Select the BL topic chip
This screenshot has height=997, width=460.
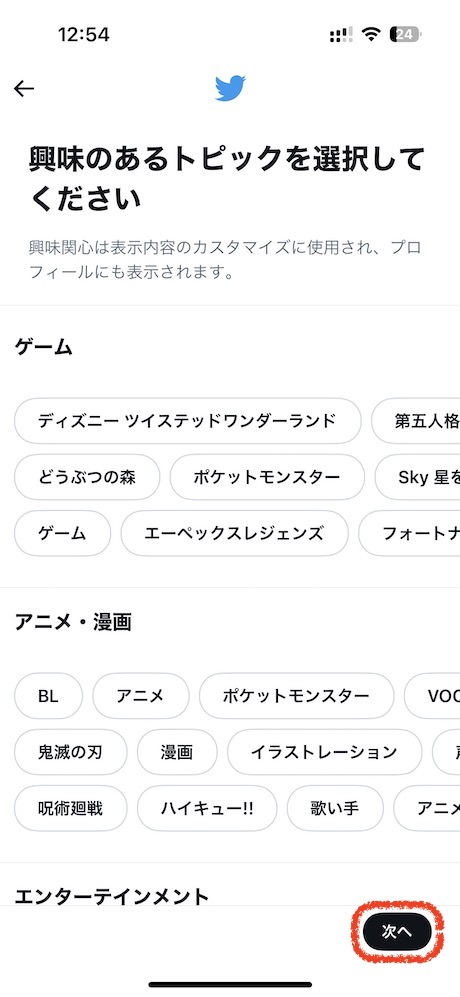(x=48, y=696)
